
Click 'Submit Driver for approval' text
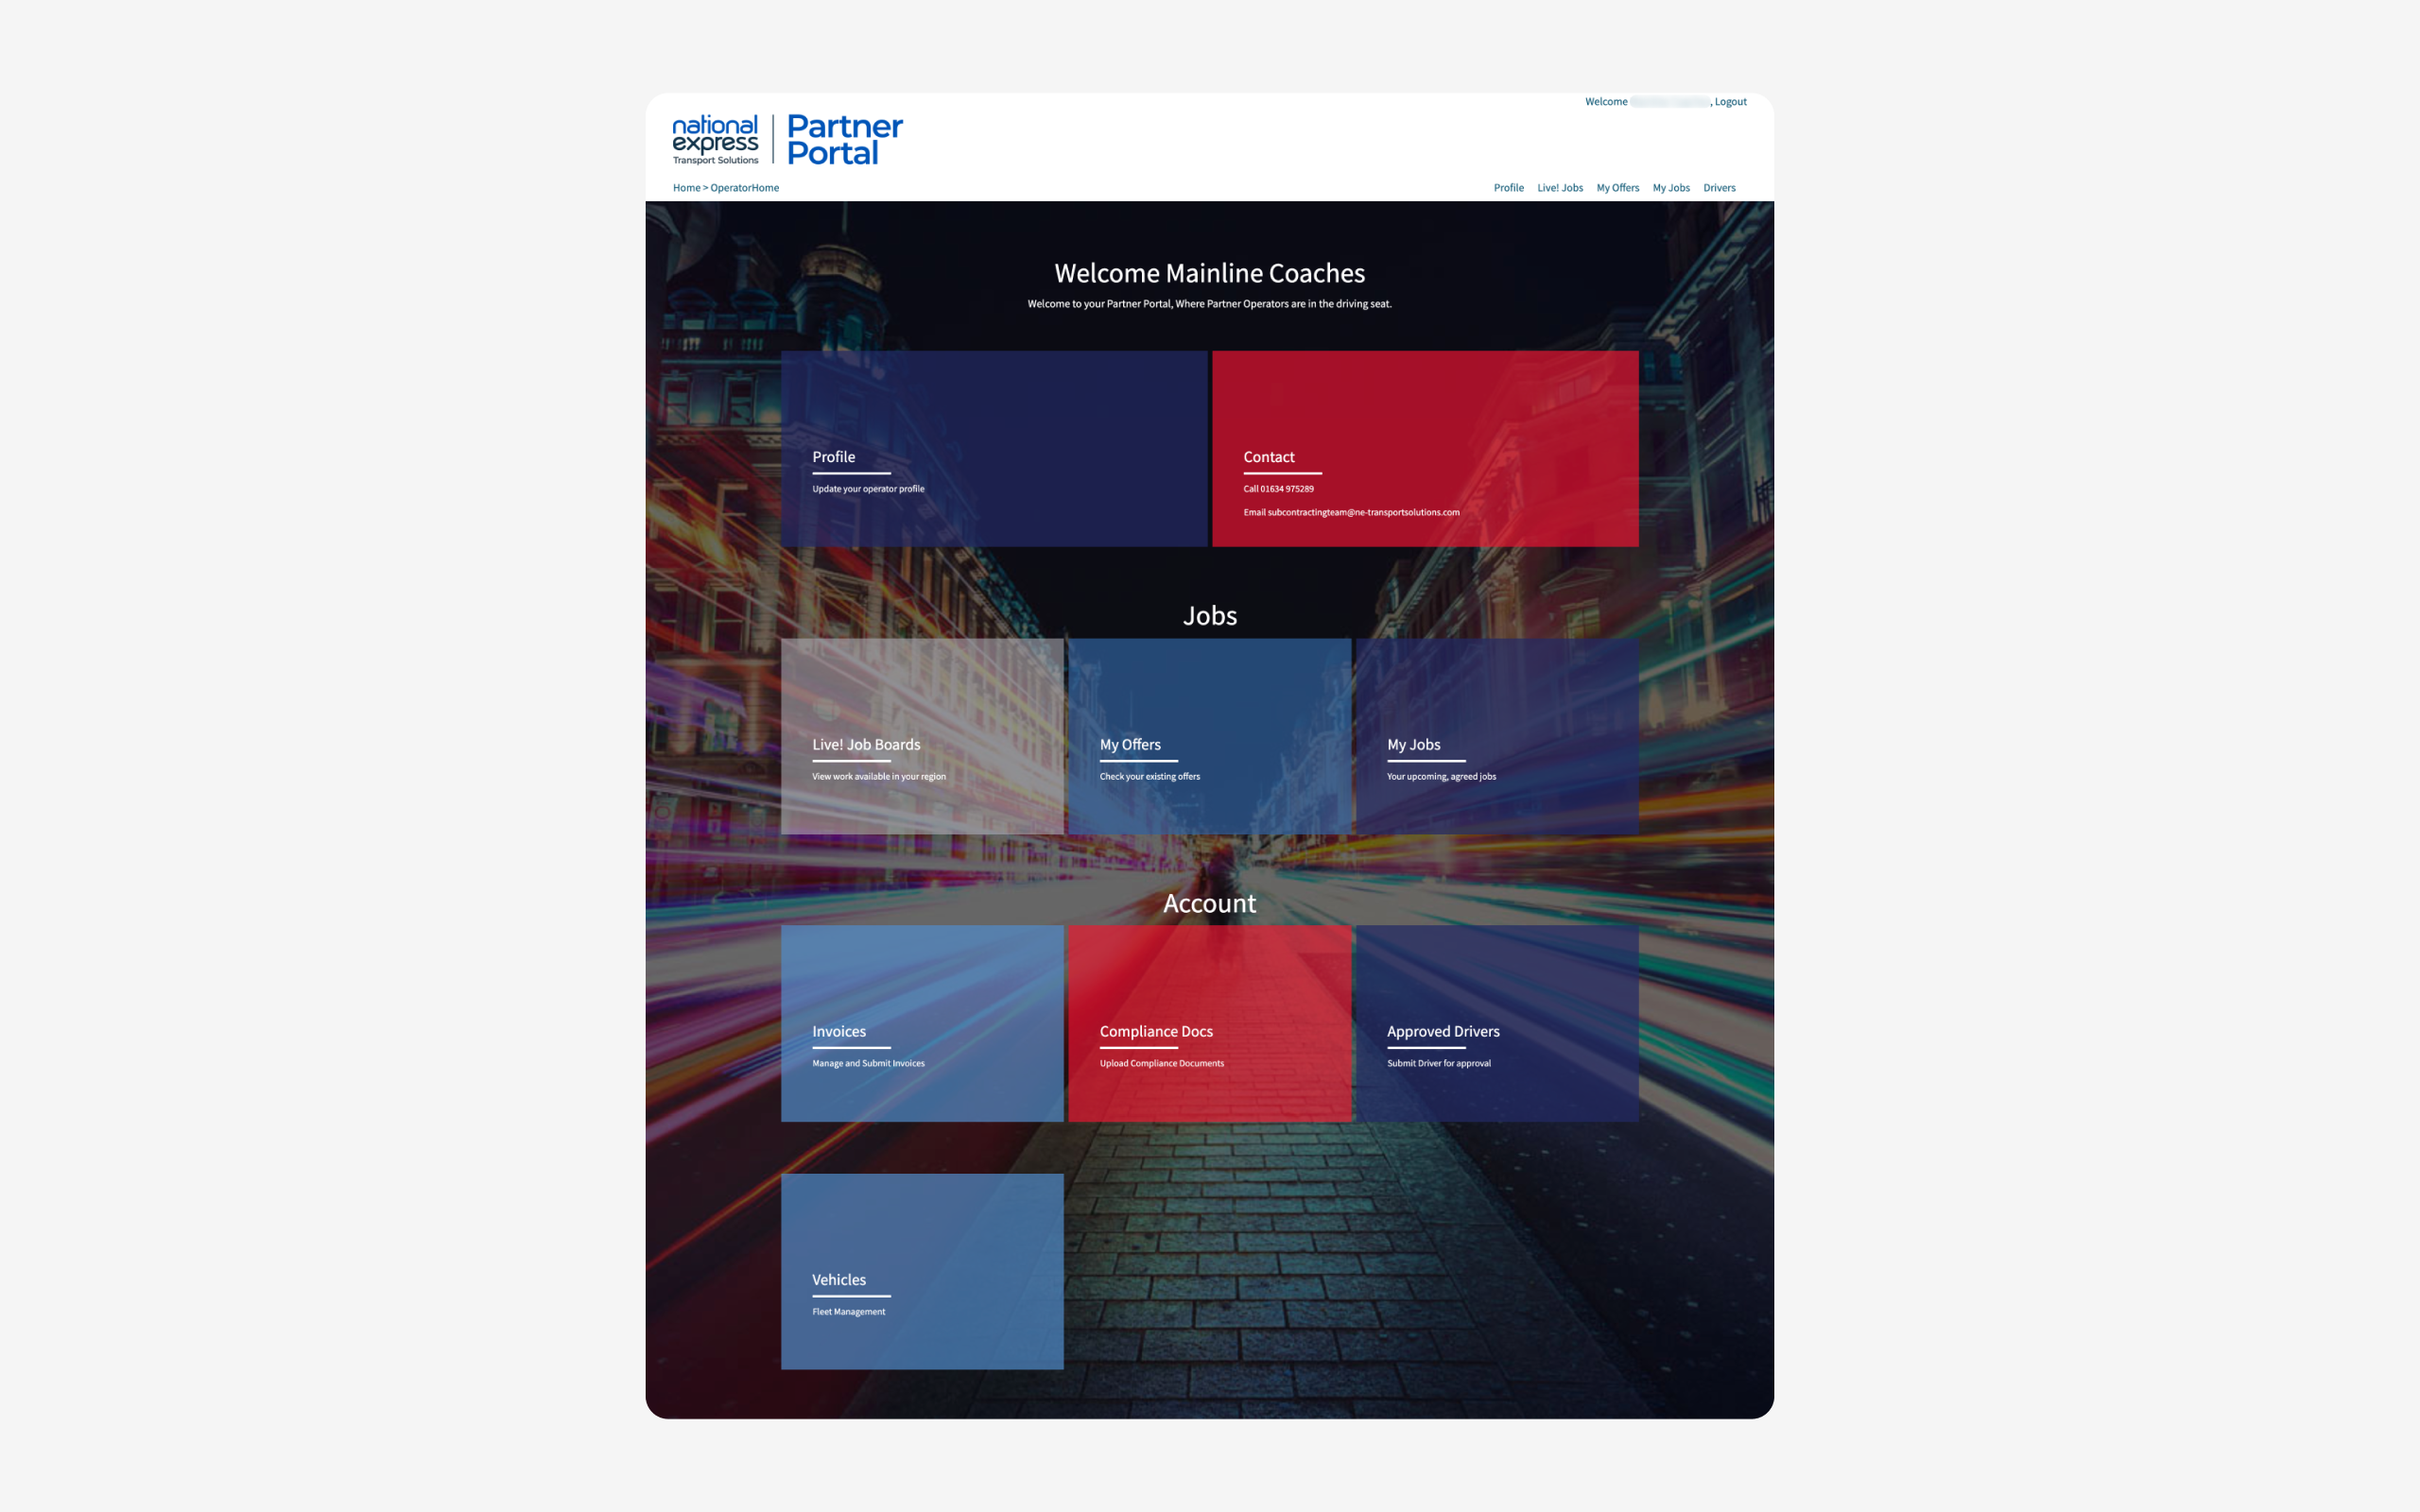(x=1438, y=1064)
